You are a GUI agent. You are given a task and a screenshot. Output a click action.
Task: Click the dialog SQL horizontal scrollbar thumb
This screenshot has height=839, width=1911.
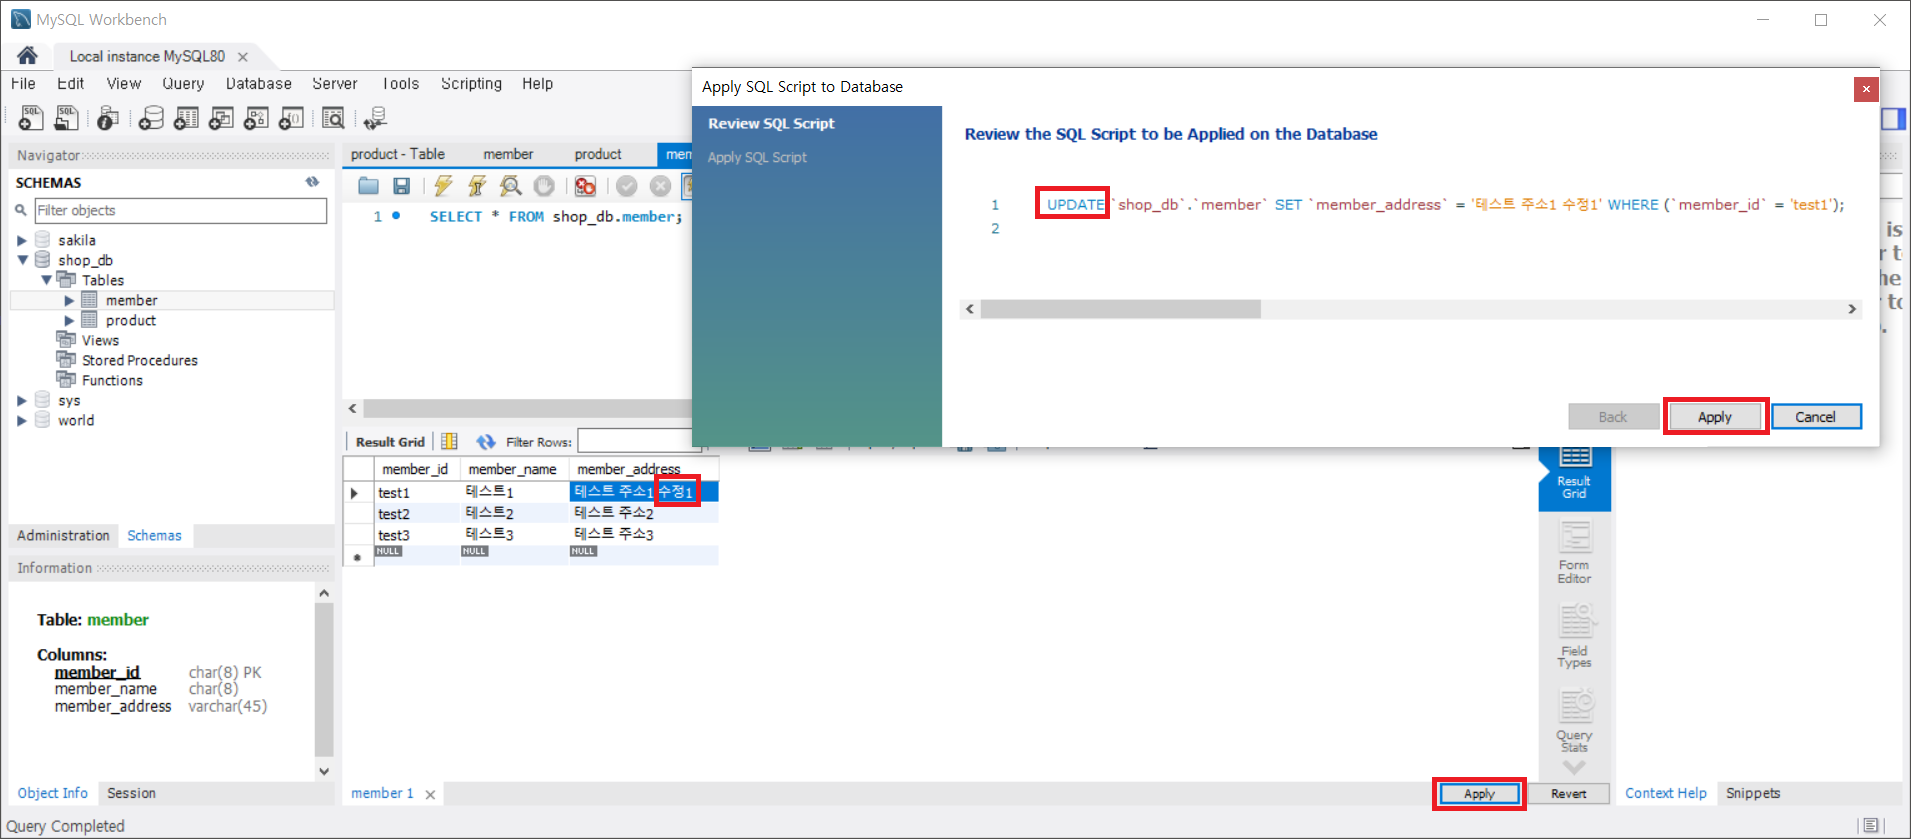(1120, 309)
